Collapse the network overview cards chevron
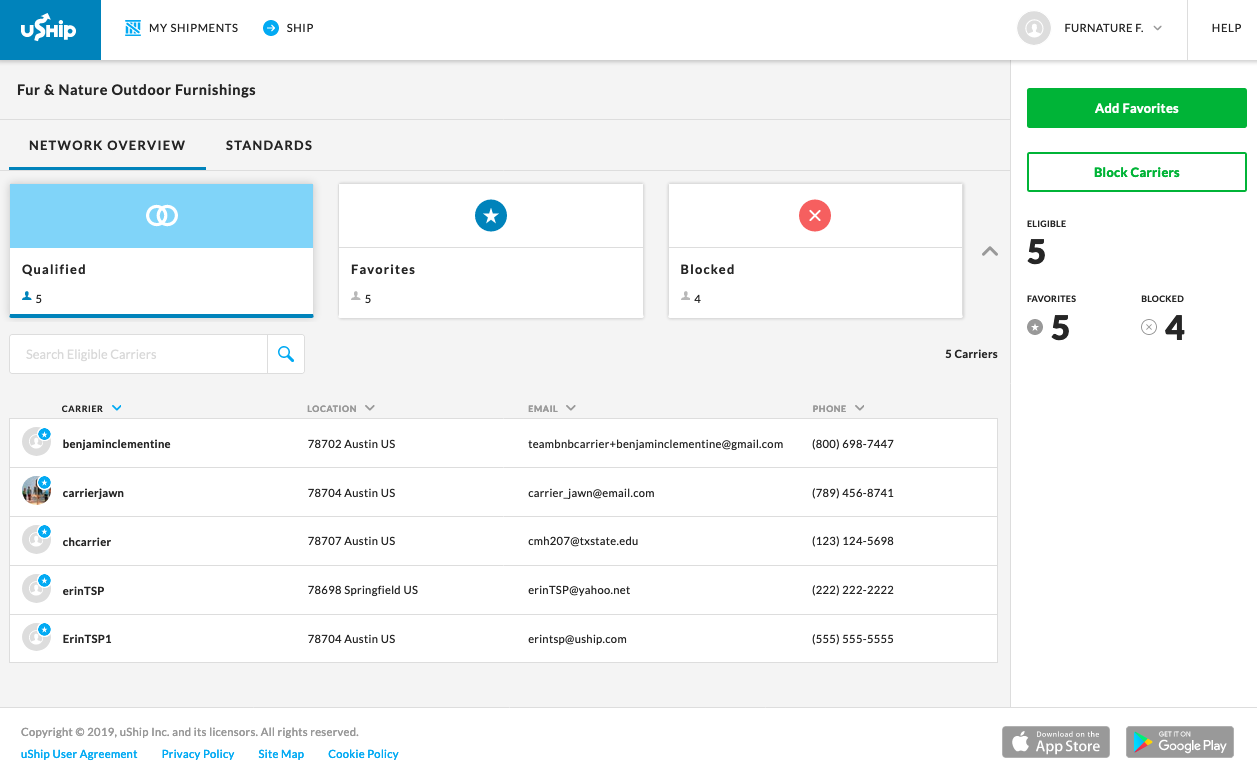Viewport: 1257px width, 769px height. (989, 251)
